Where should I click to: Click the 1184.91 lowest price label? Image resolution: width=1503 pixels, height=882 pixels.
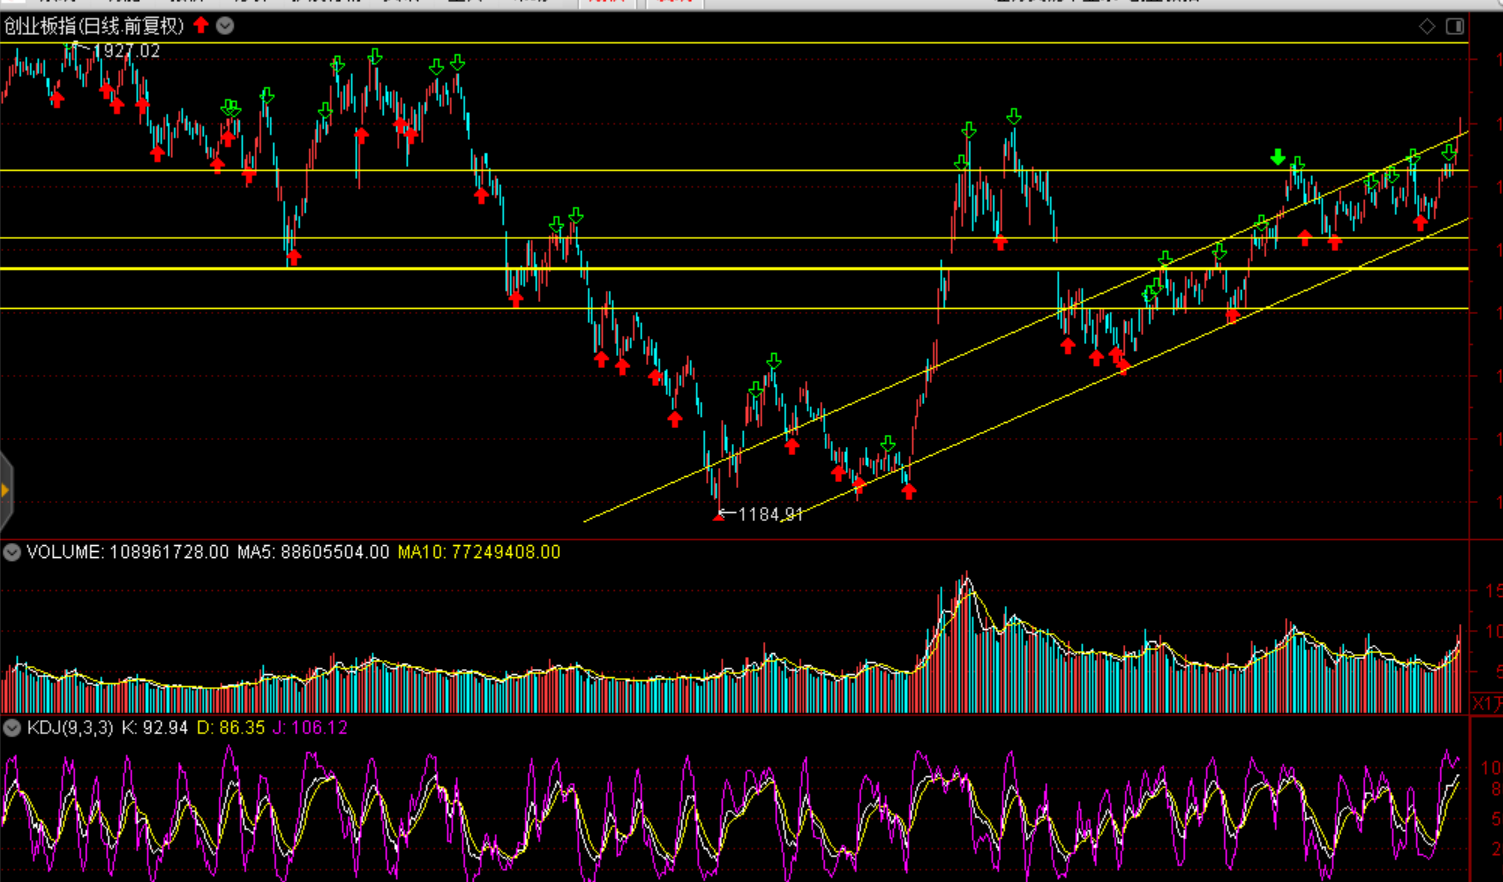pyautogui.click(x=769, y=514)
